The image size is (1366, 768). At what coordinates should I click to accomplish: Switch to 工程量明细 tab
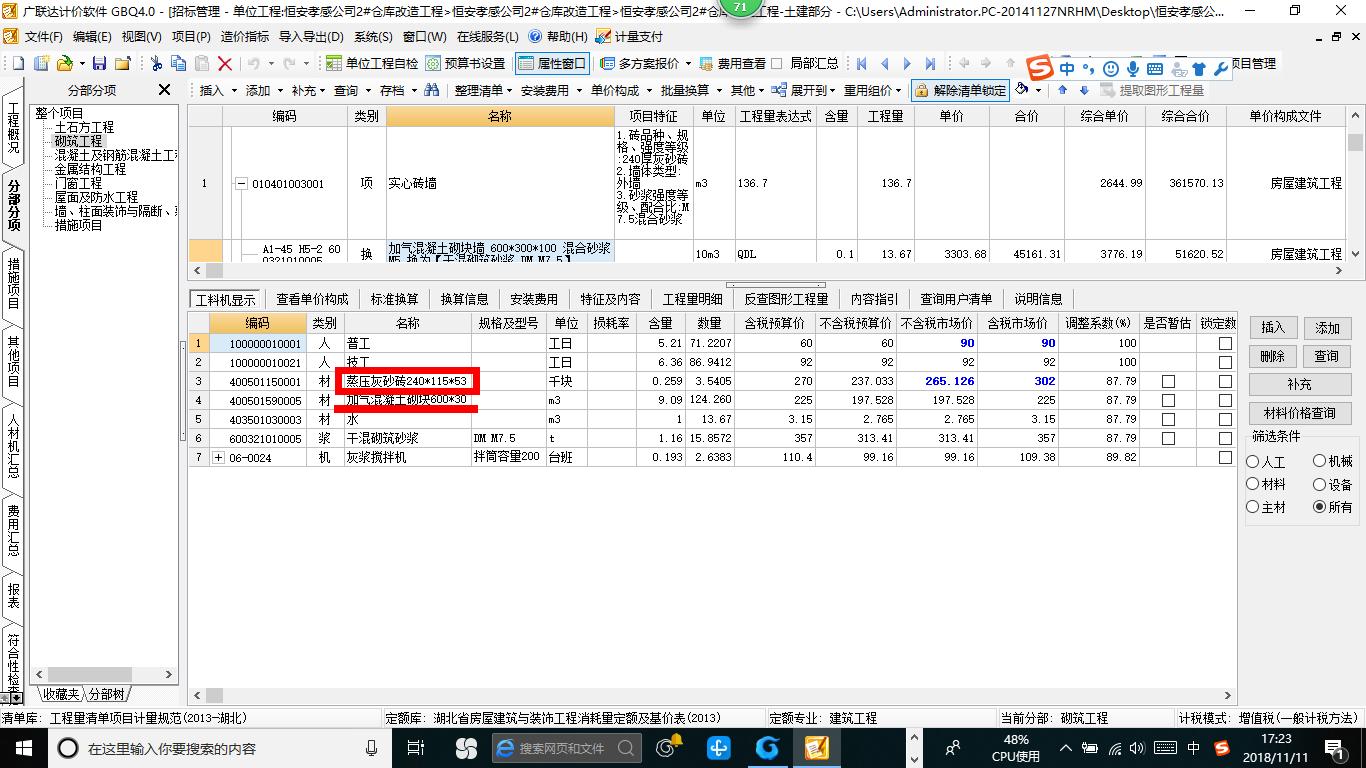(692, 299)
